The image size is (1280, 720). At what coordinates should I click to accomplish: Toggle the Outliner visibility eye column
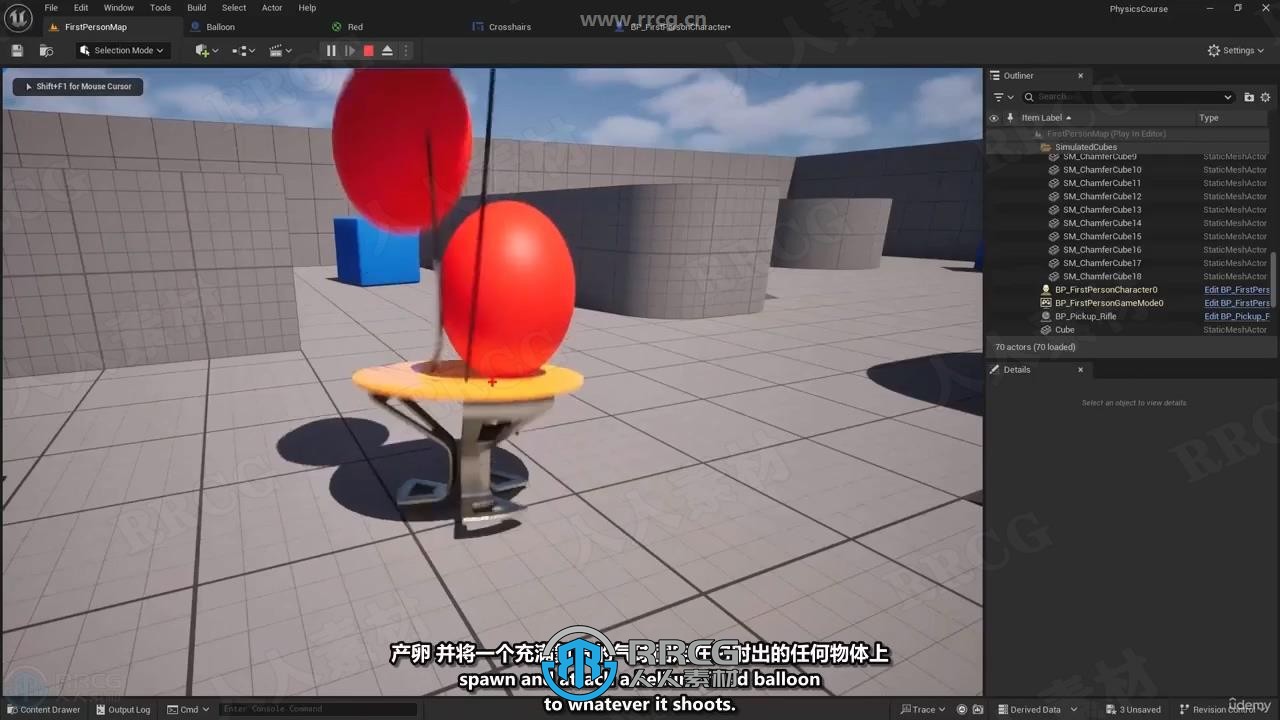[x=994, y=118]
